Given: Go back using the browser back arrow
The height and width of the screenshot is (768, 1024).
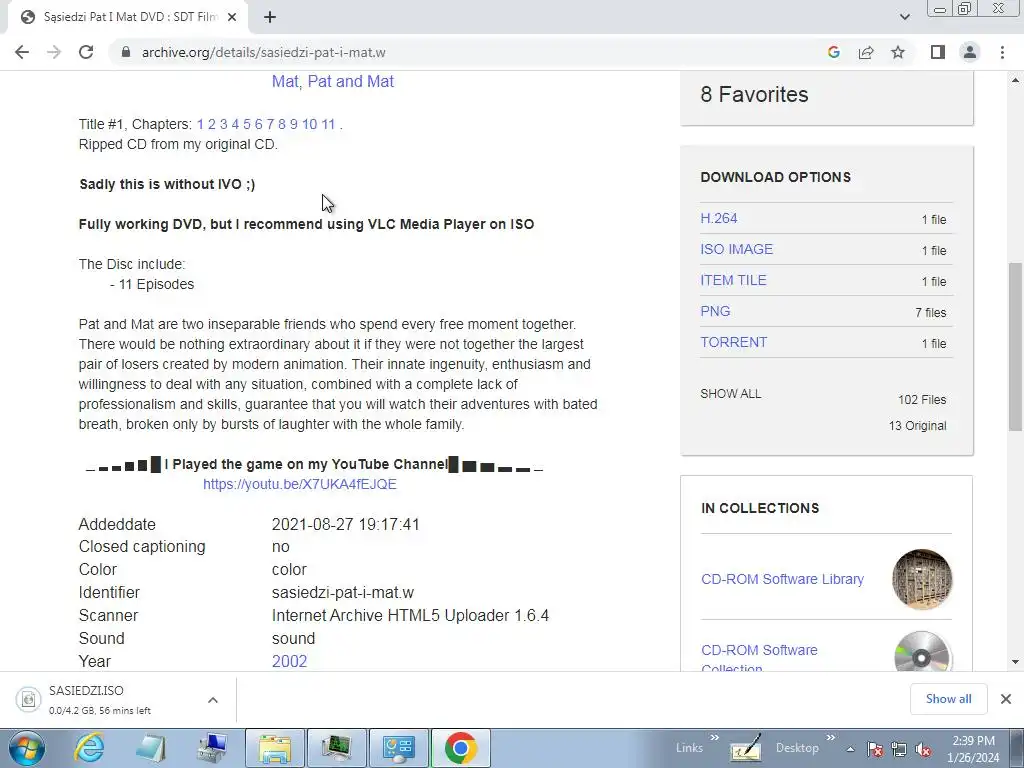Looking at the screenshot, I should click(x=22, y=52).
